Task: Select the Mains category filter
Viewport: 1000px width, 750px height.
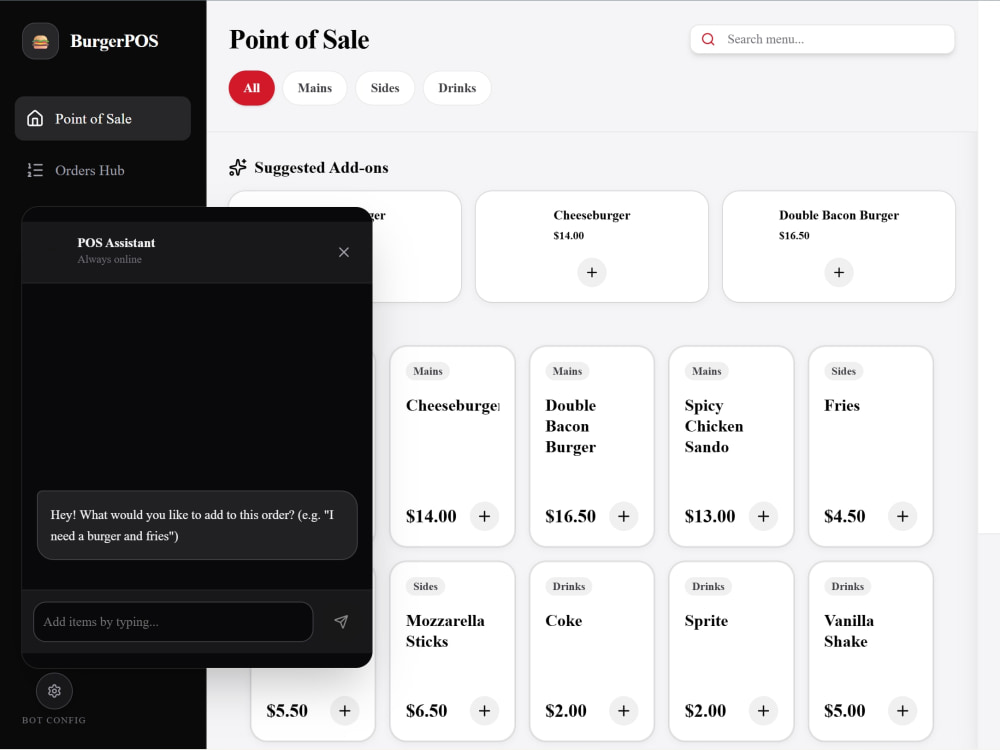Action: (315, 88)
